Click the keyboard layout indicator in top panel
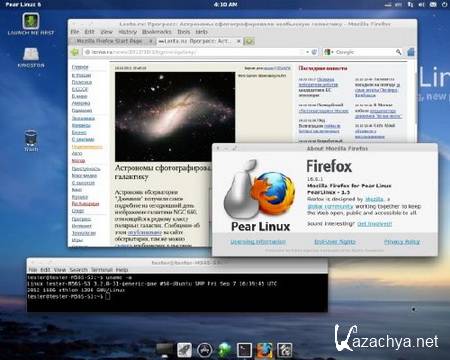The image size is (450, 360). 399,5
